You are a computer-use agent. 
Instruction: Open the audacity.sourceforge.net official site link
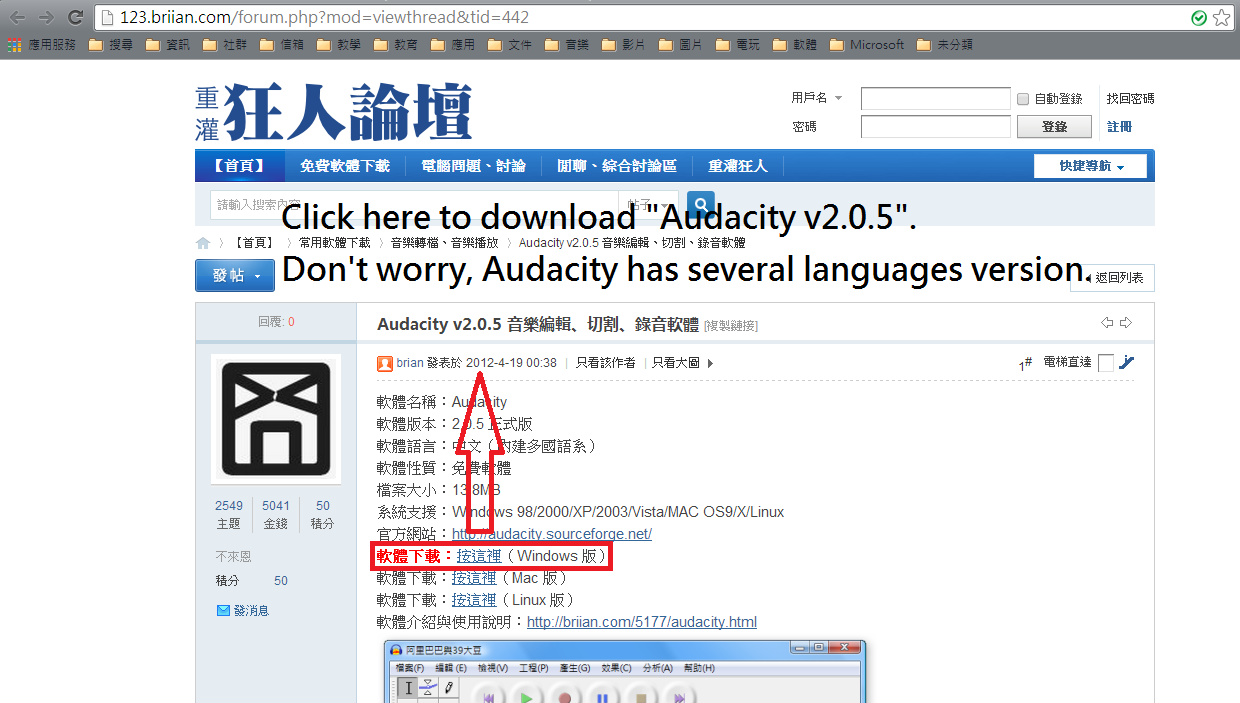click(552, 534)
